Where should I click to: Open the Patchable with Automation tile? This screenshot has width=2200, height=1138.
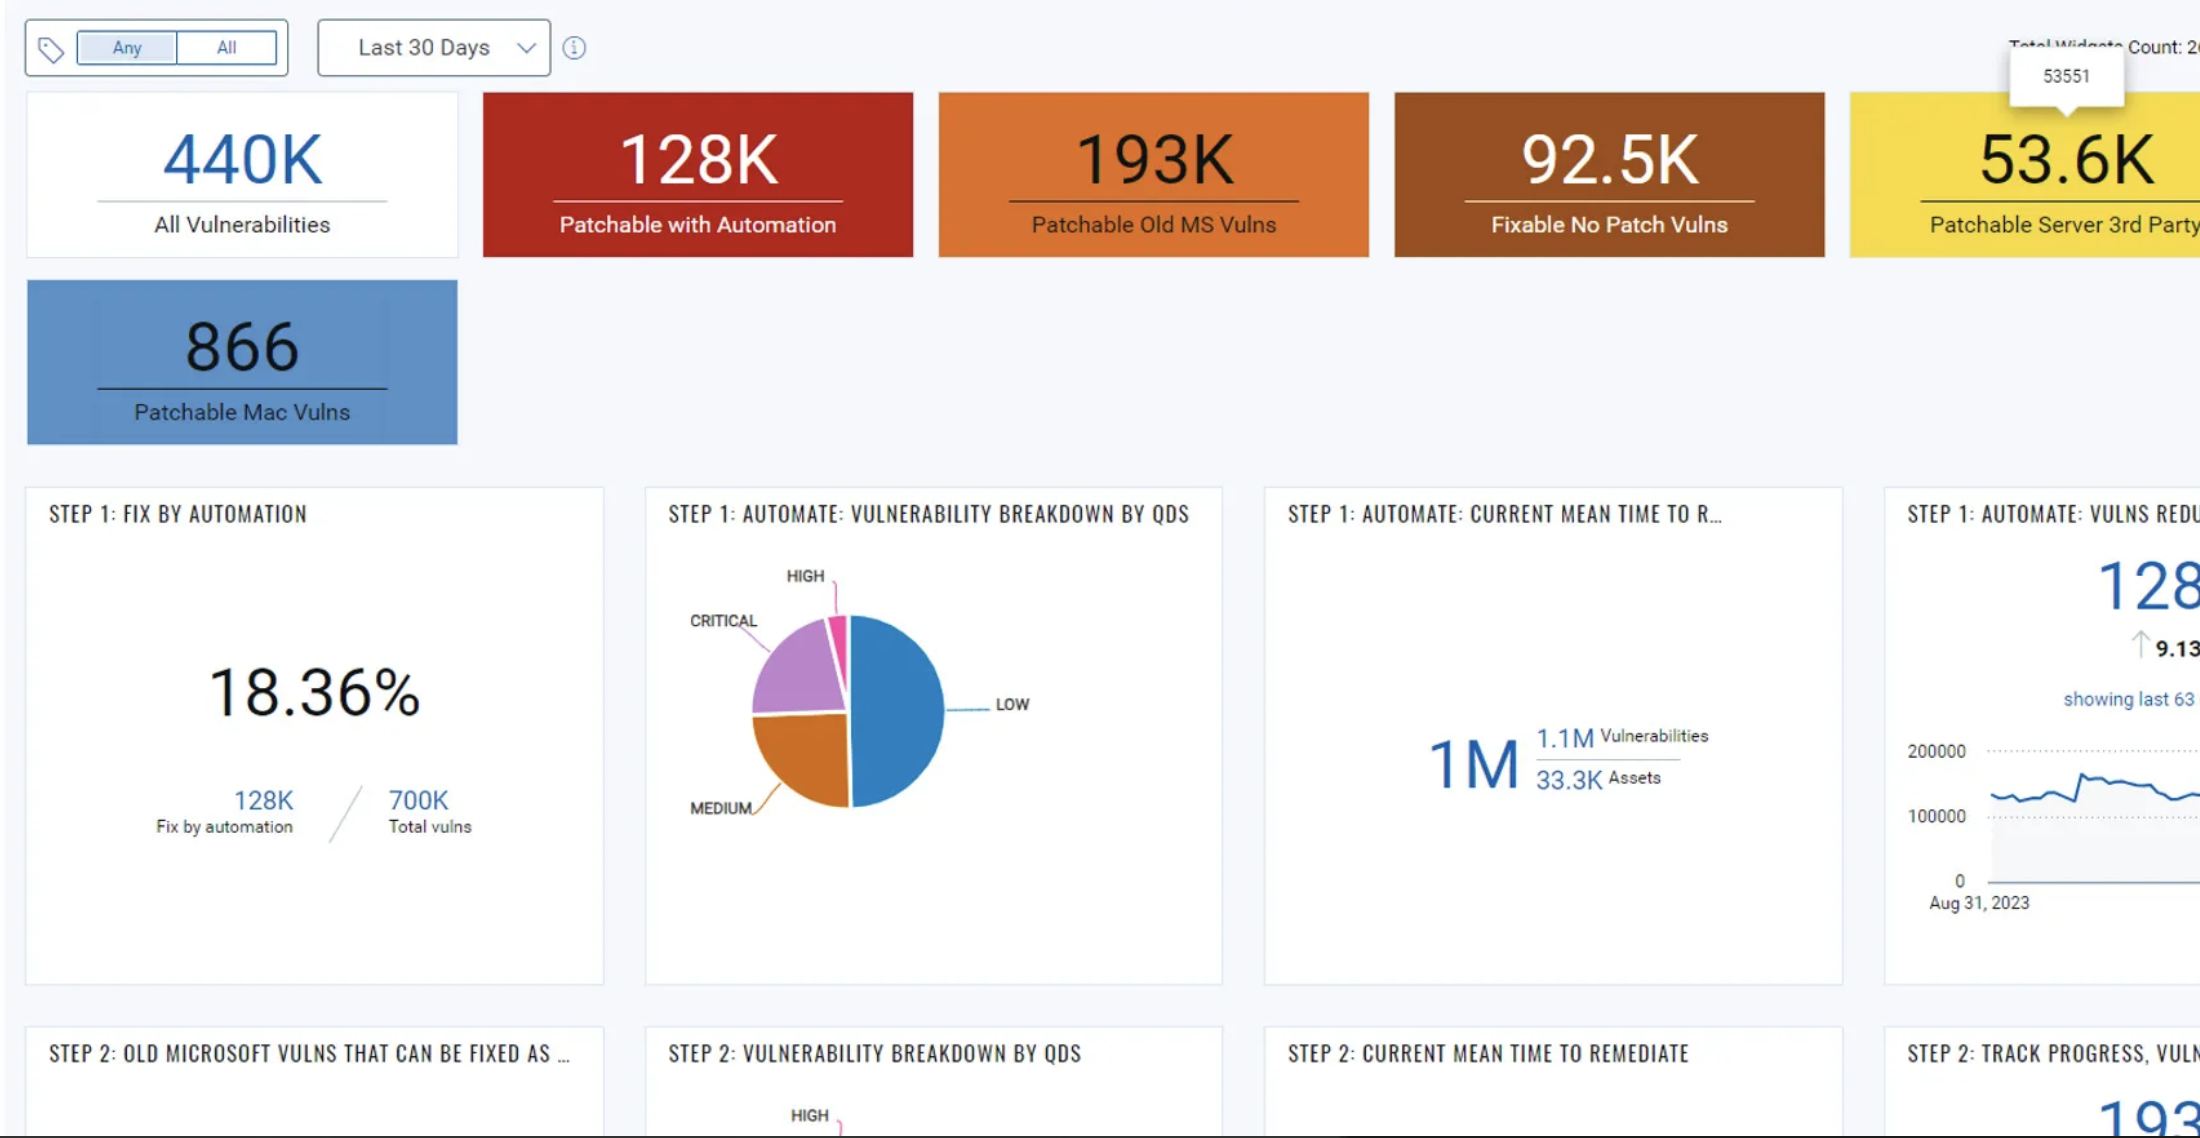pos(698,175)
